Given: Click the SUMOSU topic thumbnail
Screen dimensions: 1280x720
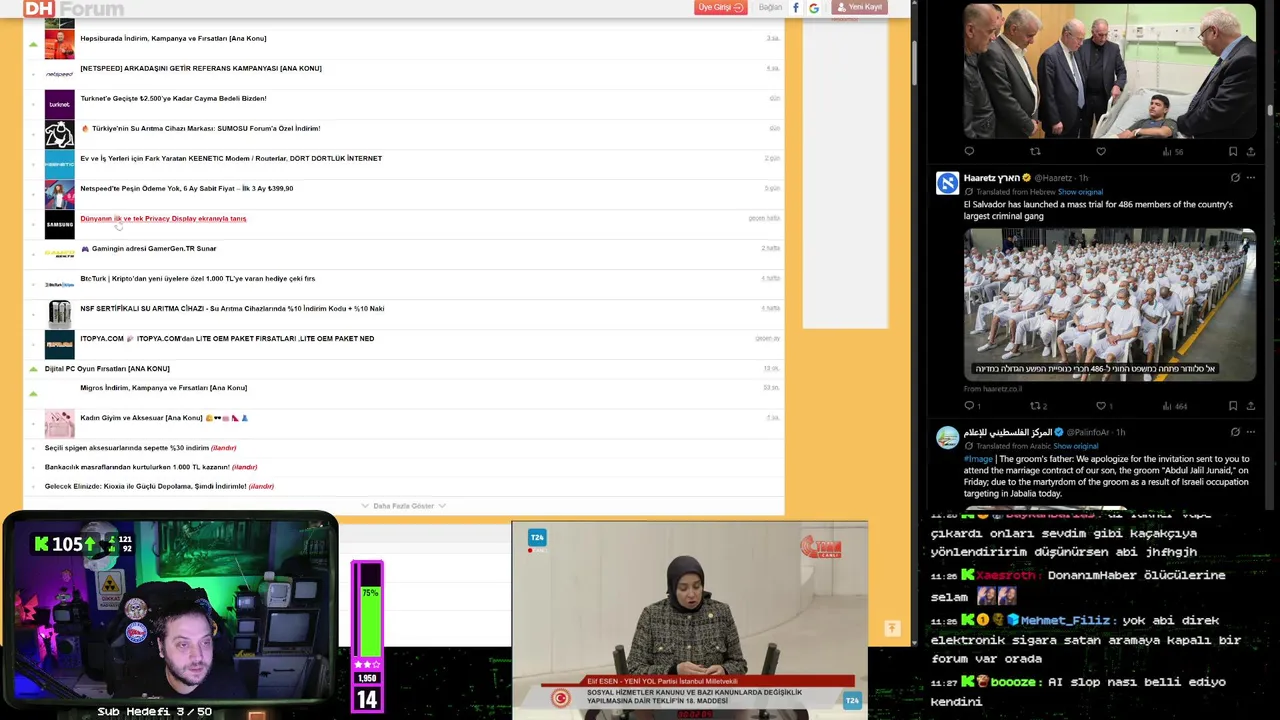Looking at the screenshot, I should (x=59, y=134).
